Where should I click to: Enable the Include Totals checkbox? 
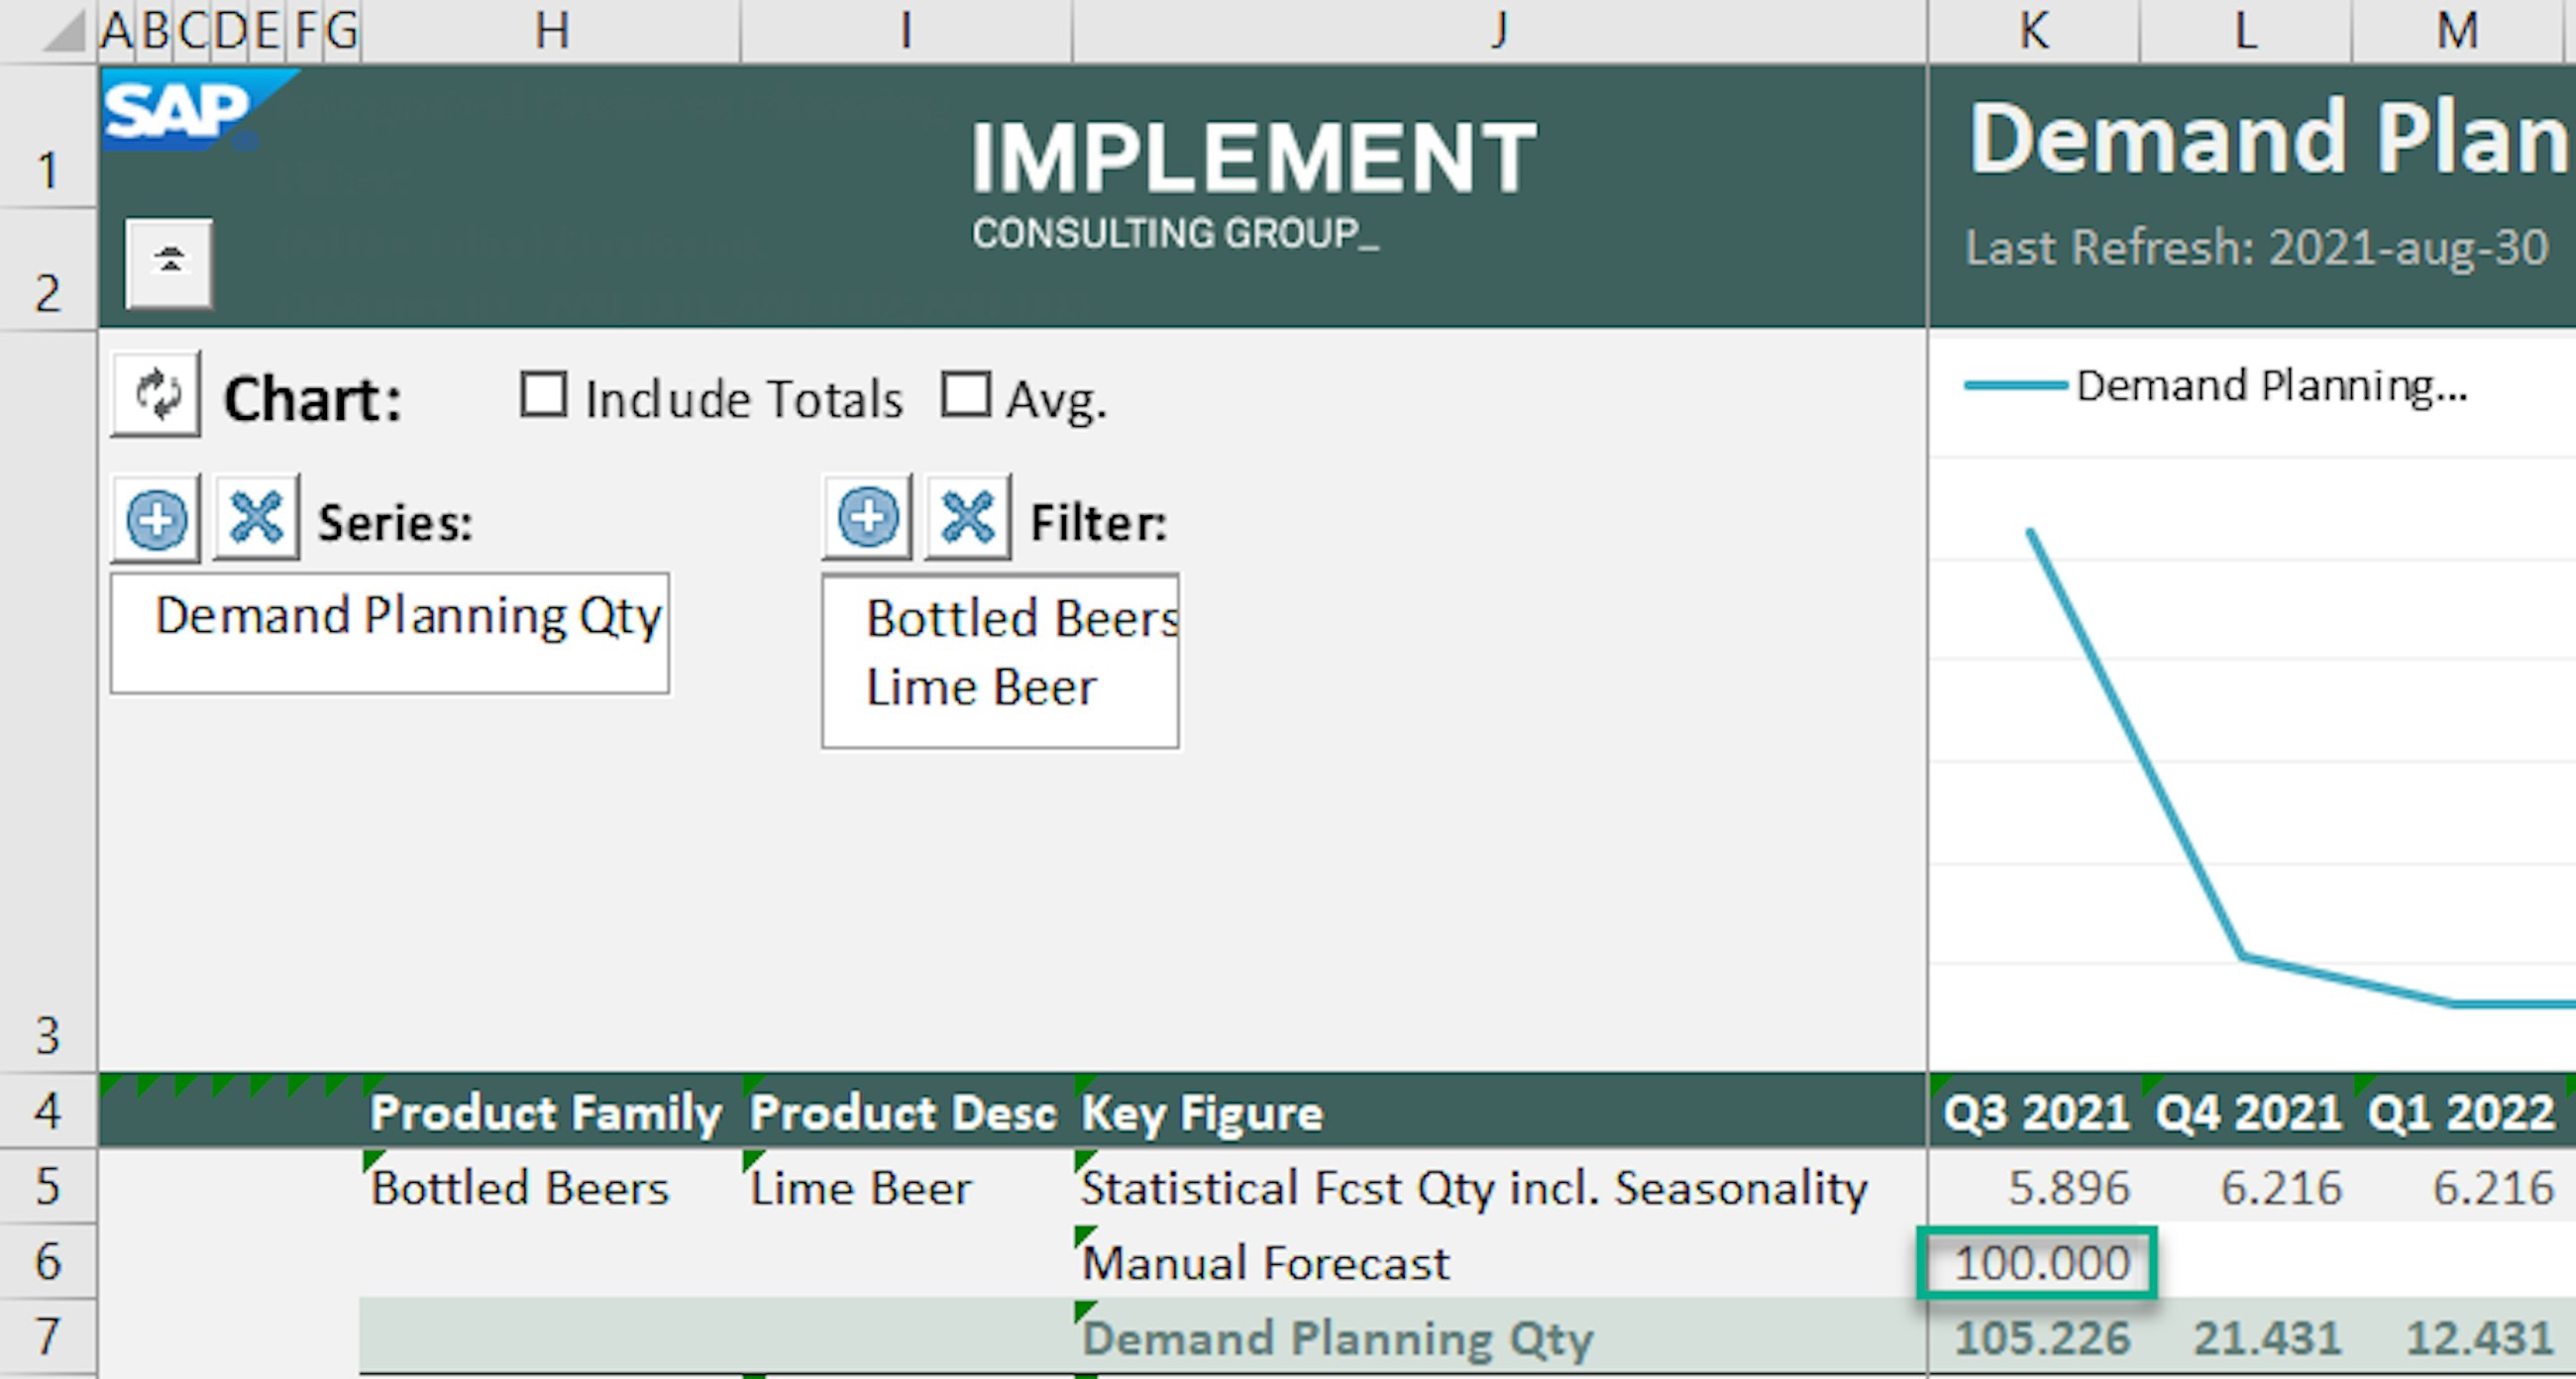[x=544, y=394]
